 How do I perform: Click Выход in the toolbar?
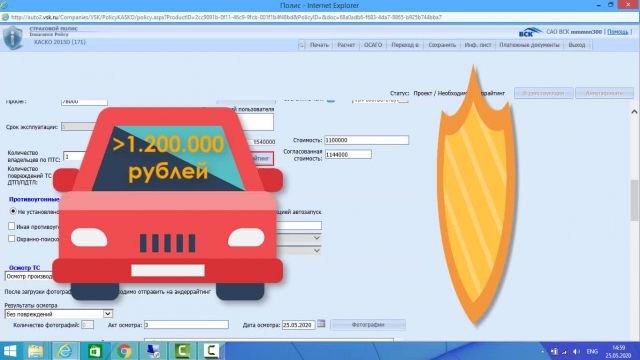click(577, 45)
